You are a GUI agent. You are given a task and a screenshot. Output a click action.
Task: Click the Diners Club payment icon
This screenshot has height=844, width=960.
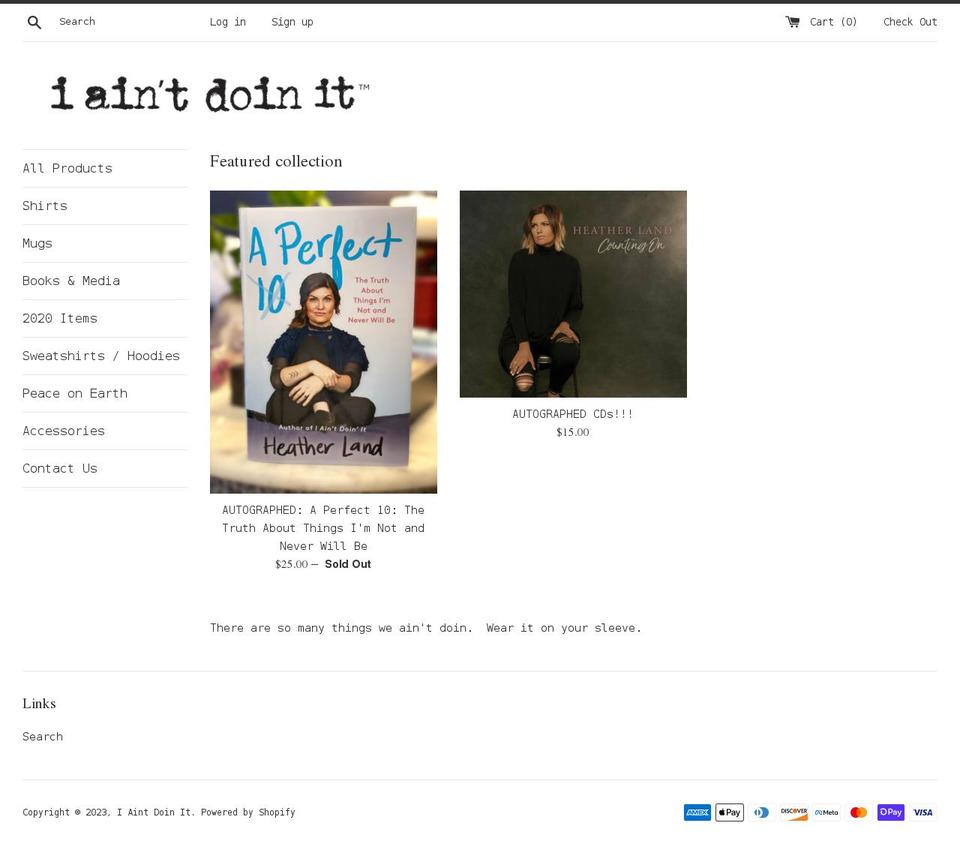tap(761, 812)
